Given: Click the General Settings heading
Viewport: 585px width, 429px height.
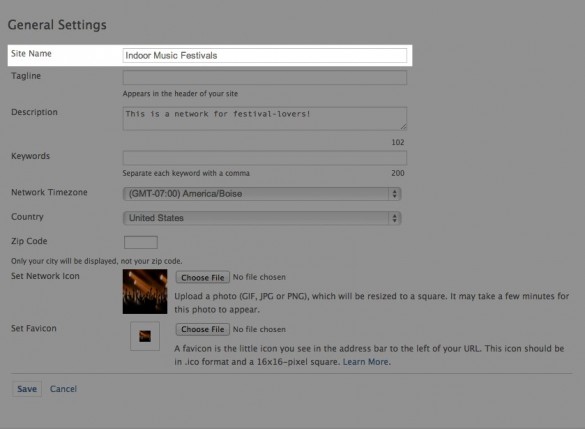Looking at the screenshot, I should pos(57,25).
